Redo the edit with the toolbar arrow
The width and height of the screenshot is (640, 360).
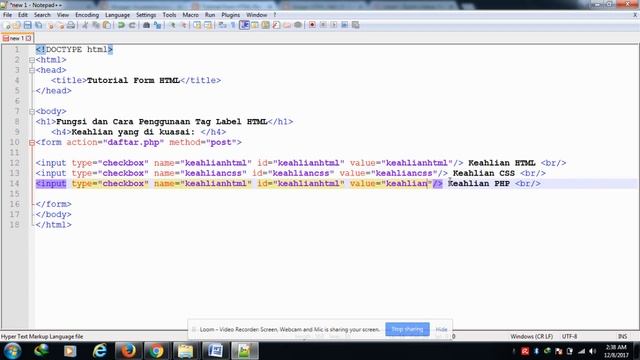[x=132, y=25]
